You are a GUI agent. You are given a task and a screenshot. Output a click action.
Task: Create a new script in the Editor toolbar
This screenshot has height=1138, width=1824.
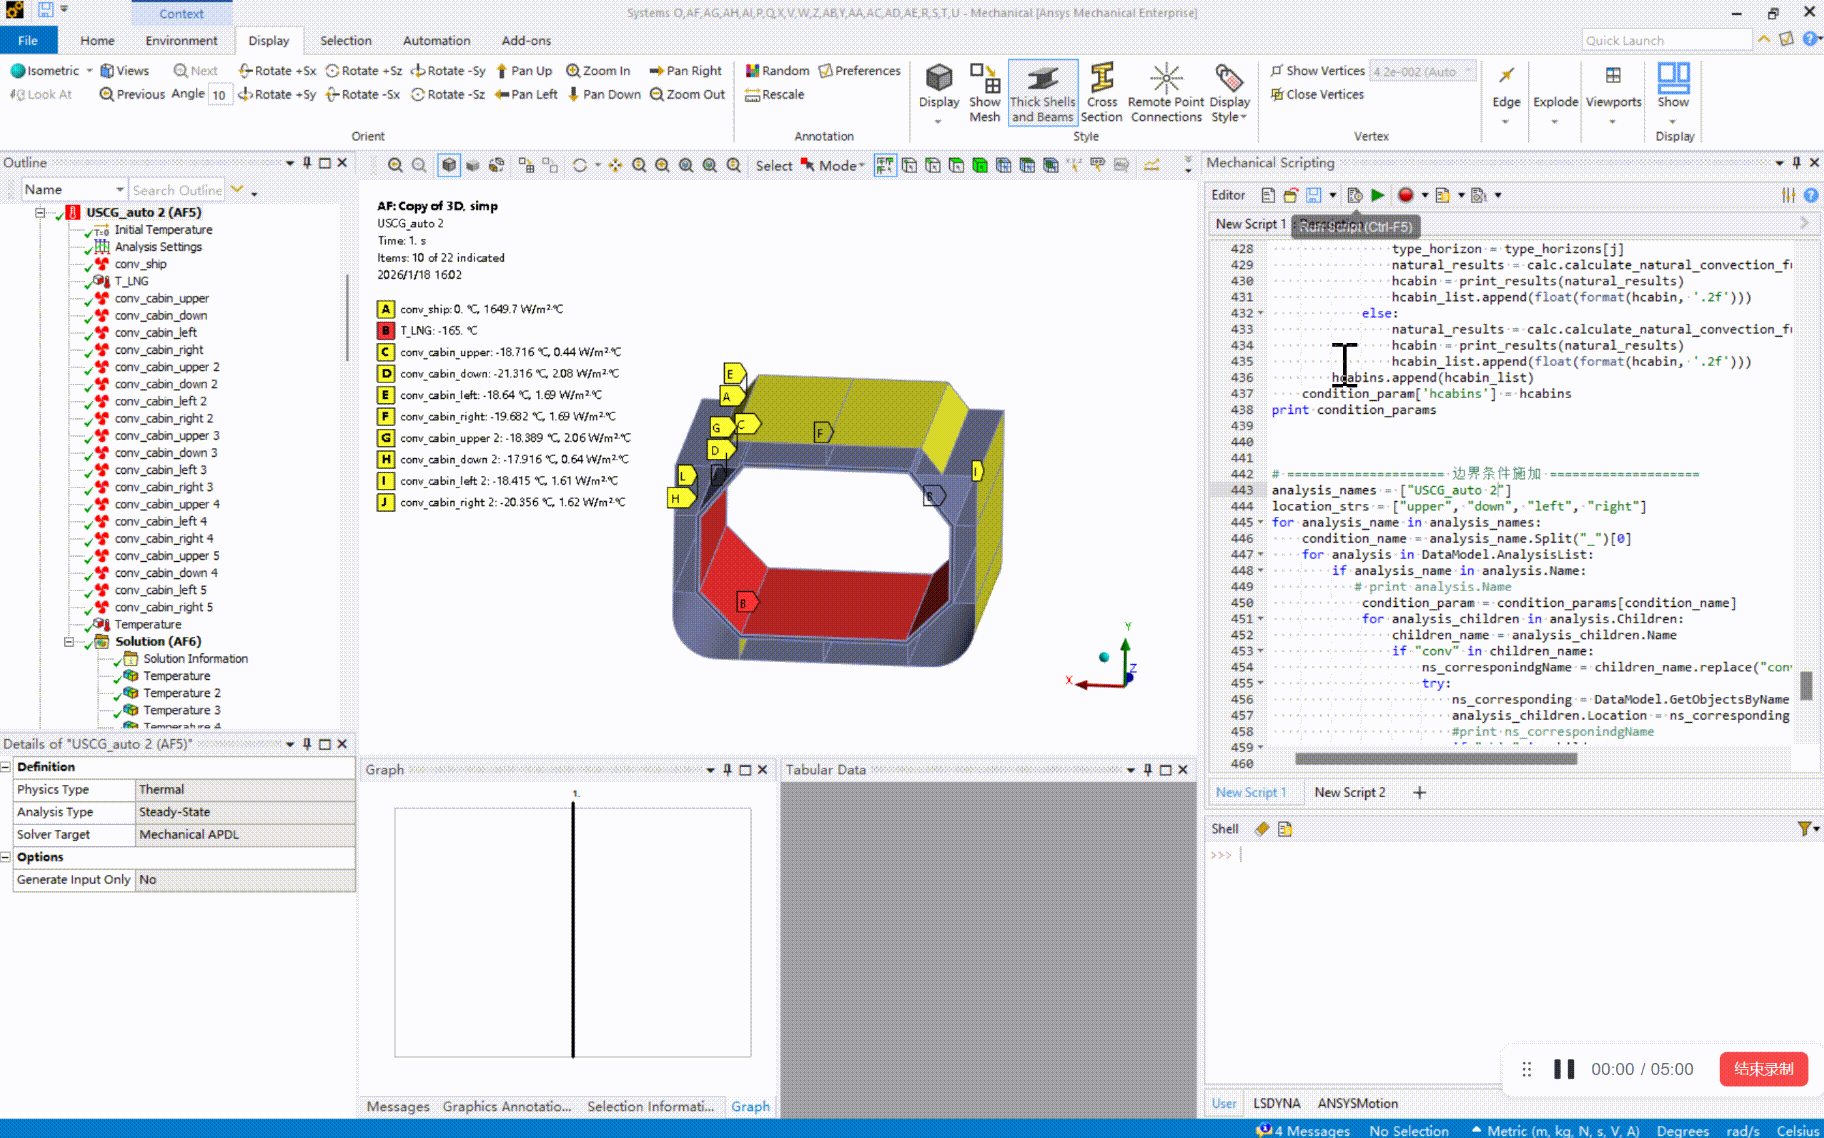click(1268, 195)
